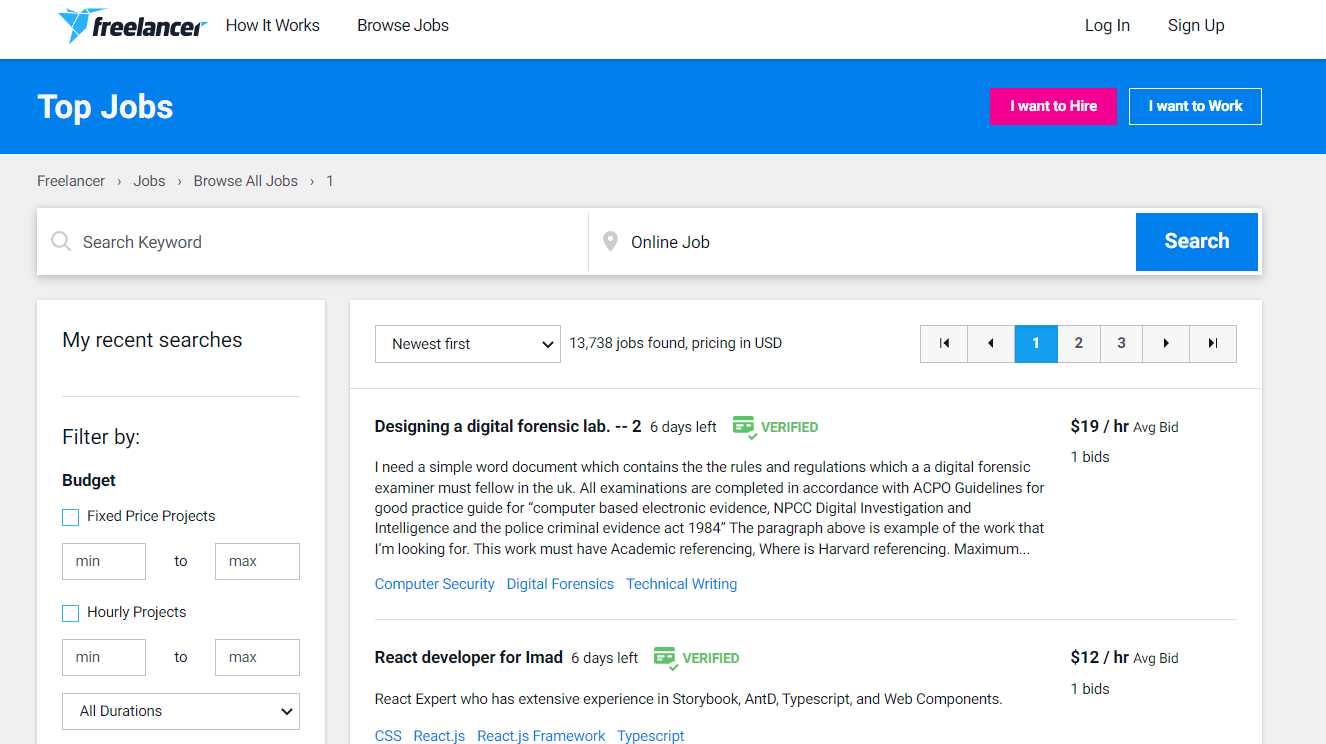The width and height of the screenshot is (1326, 744).
Task: Click Browse All Jobs breadcrumb
Action: pyautogui.click(x=246, y=181)
